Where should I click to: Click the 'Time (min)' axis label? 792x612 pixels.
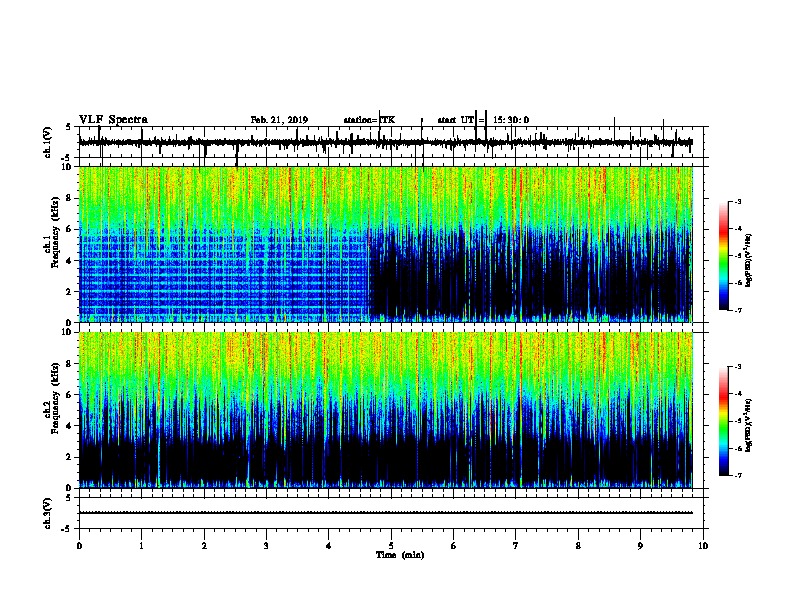click(400, 555)
